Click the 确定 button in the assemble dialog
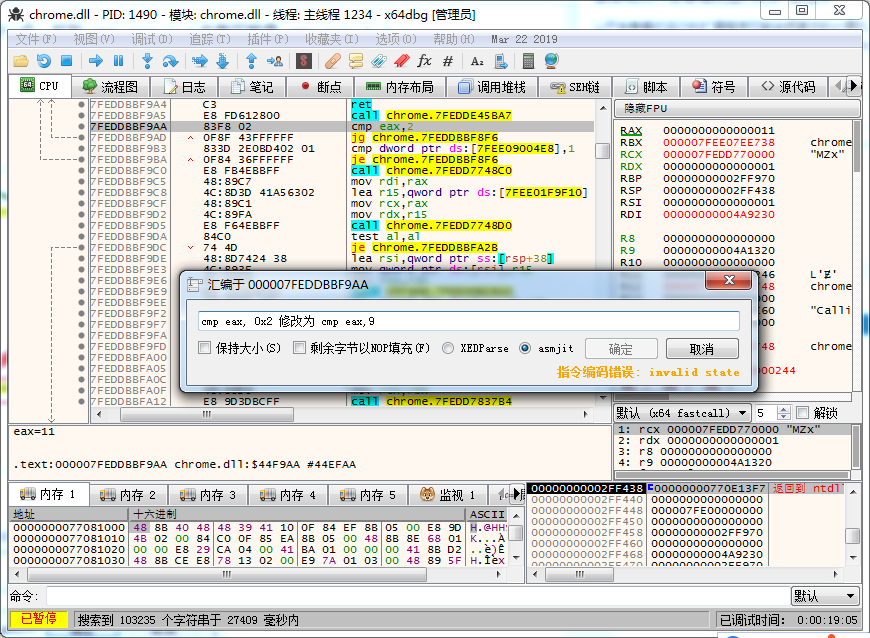Image resolution: width=870 pixels, height=638 pixels. point(621,349)
